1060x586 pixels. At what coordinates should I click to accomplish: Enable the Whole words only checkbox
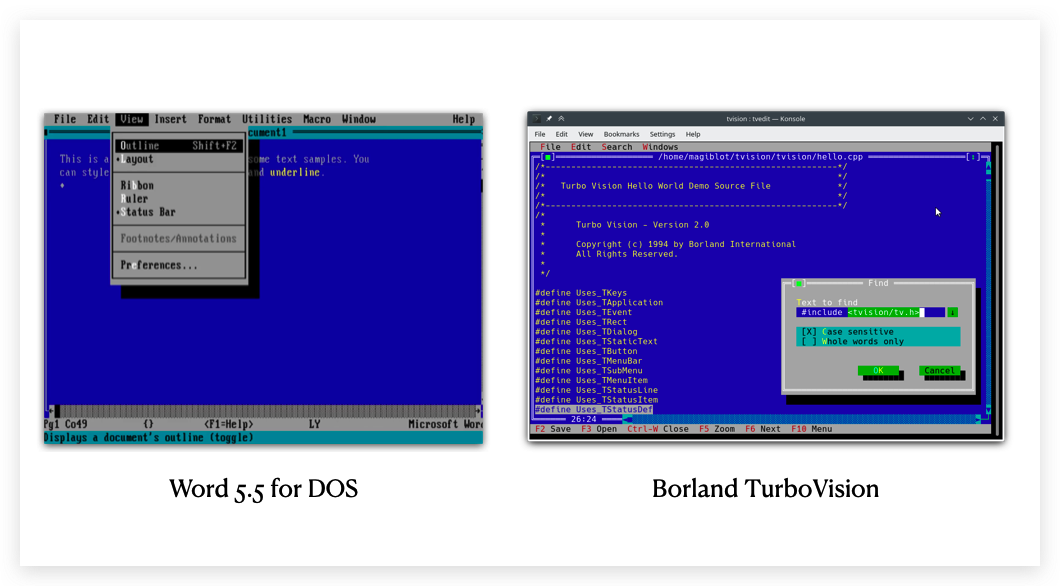(x=852, y=341)
